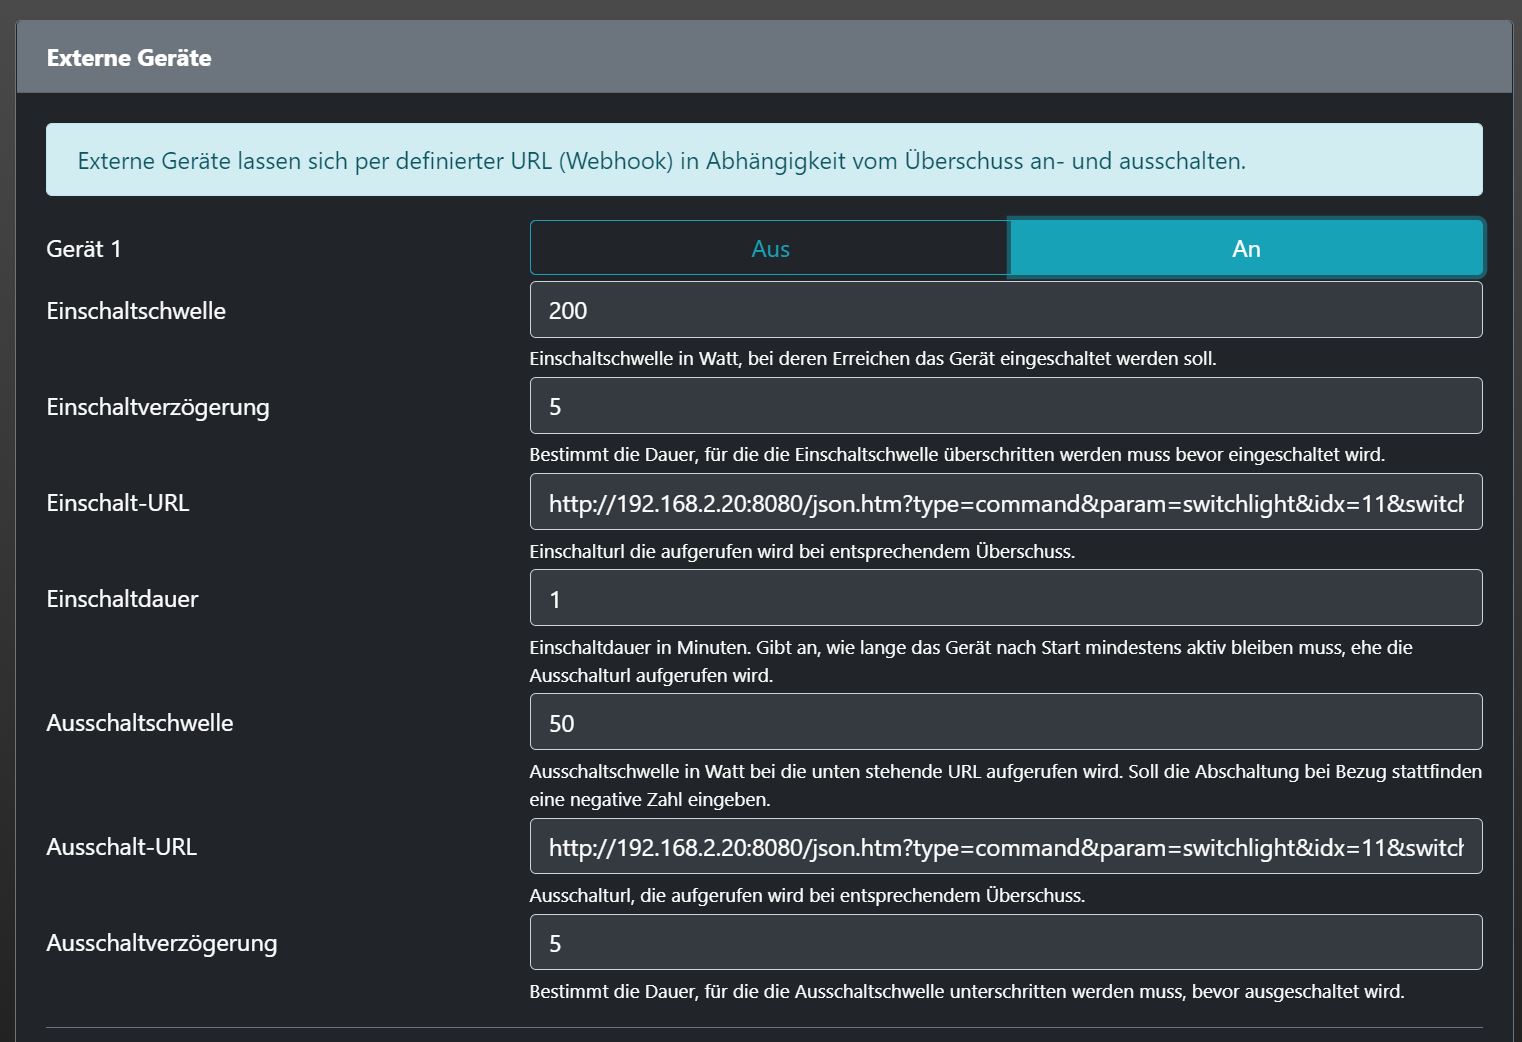Click the Ausschaltverzögerung label

tap(162, 943)
